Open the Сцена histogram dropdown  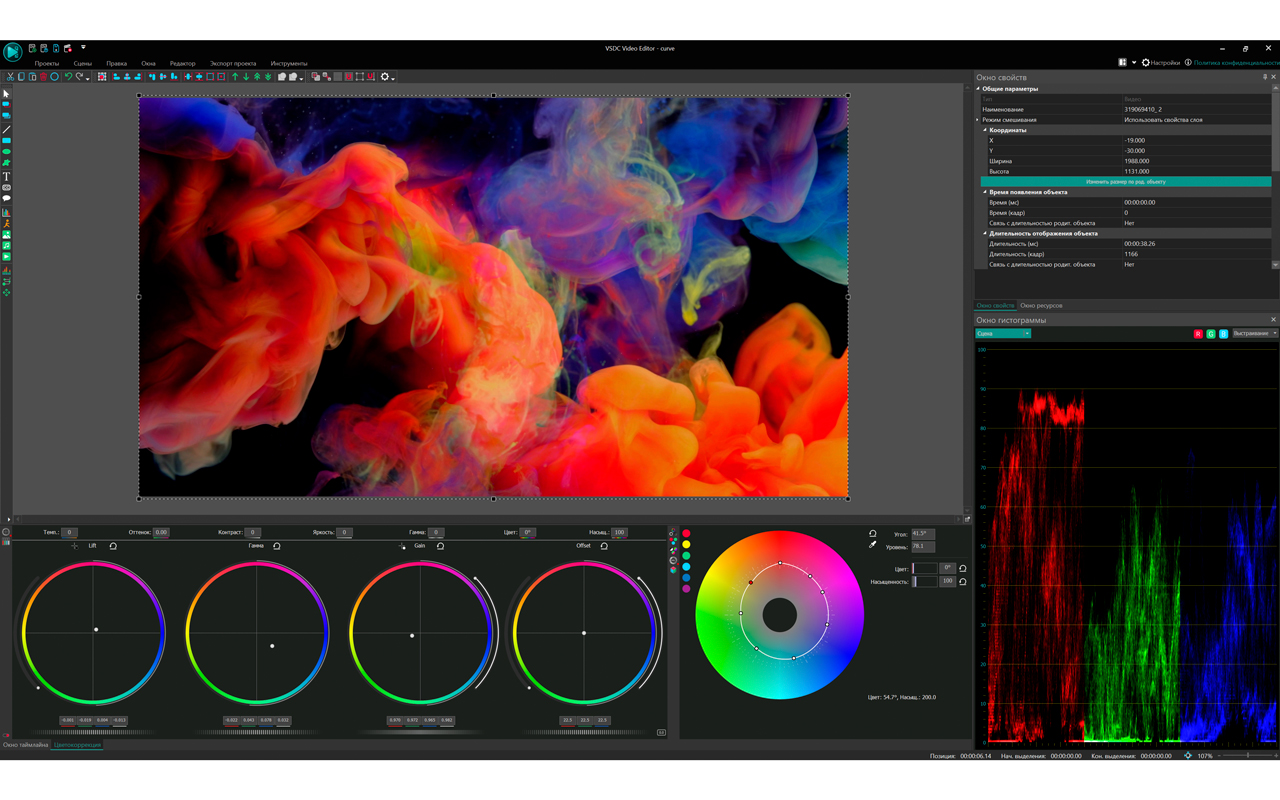tap(1003, 333)
